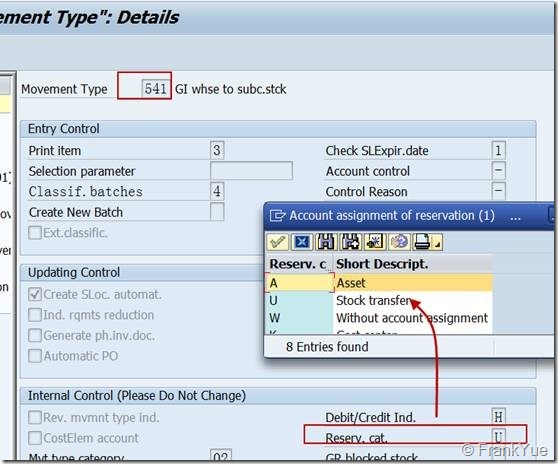Viewport: 558px width, 464px height.
Task: Click the Mvt type category field showing 02
Action: [221, 455]
